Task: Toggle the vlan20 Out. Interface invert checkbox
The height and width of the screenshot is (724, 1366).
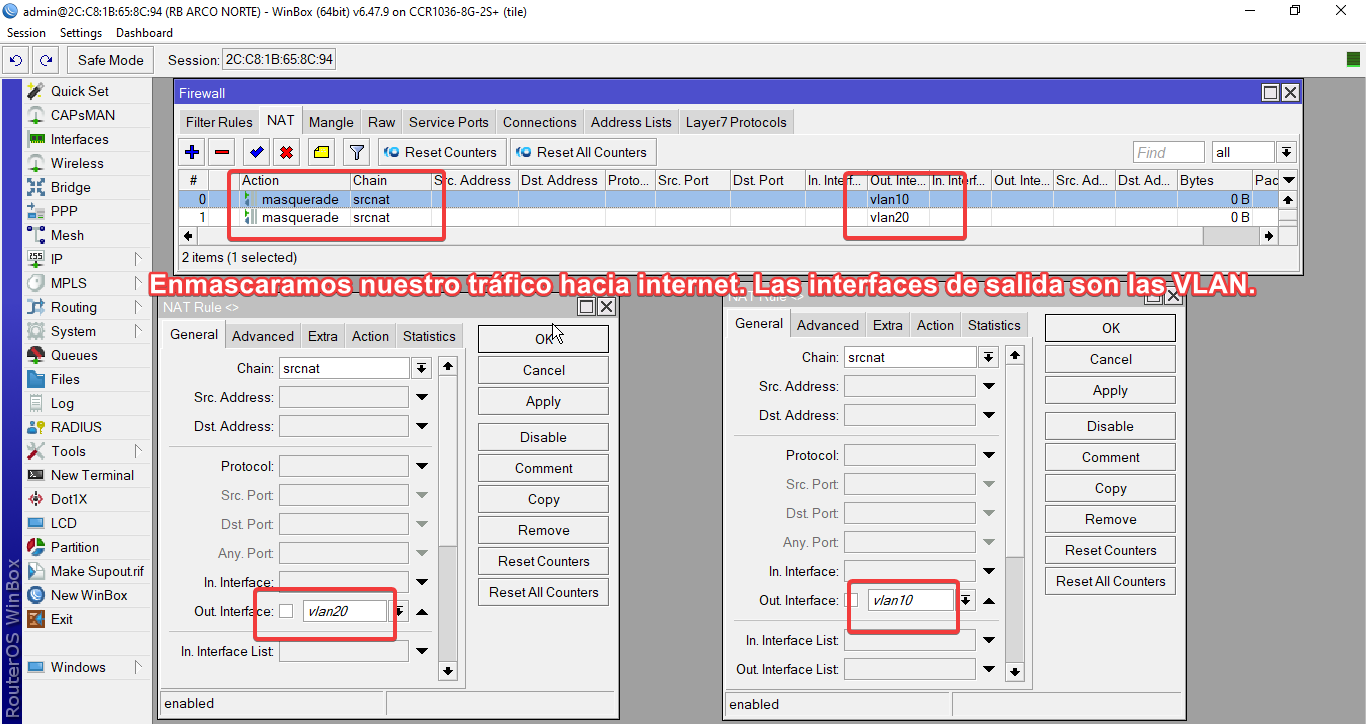Action: [x=286, y=611]
